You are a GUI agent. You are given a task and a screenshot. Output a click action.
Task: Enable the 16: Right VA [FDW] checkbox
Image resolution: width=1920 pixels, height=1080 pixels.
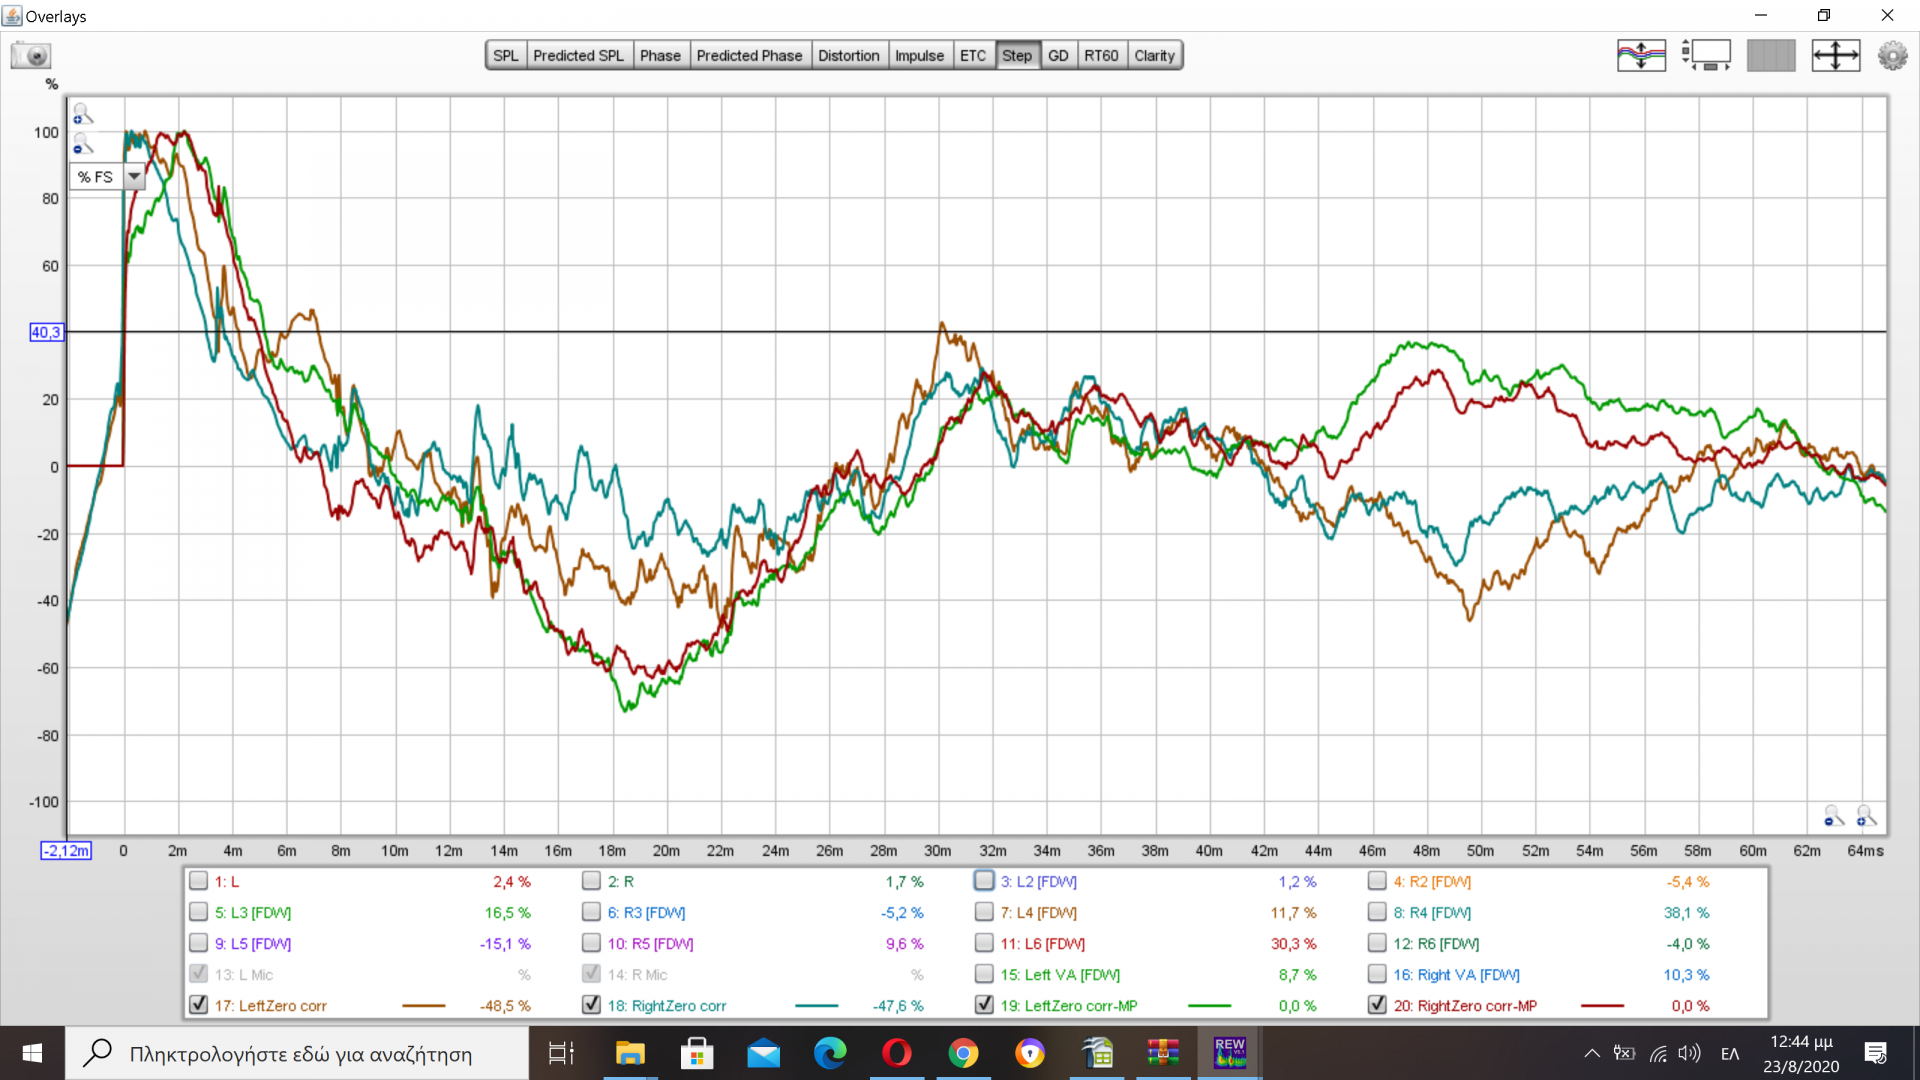pyautogui.click(x=1377, y=974)
